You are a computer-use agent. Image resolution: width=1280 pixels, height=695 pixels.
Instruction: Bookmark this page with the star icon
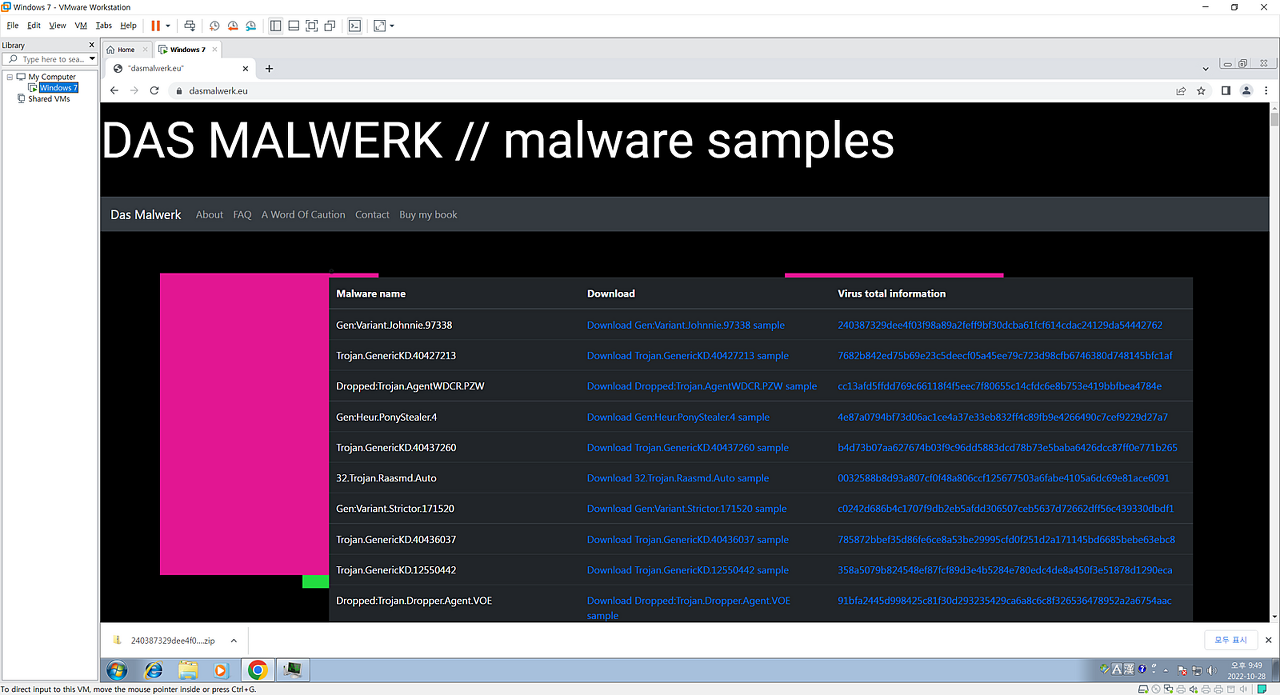pos(1201,90)
